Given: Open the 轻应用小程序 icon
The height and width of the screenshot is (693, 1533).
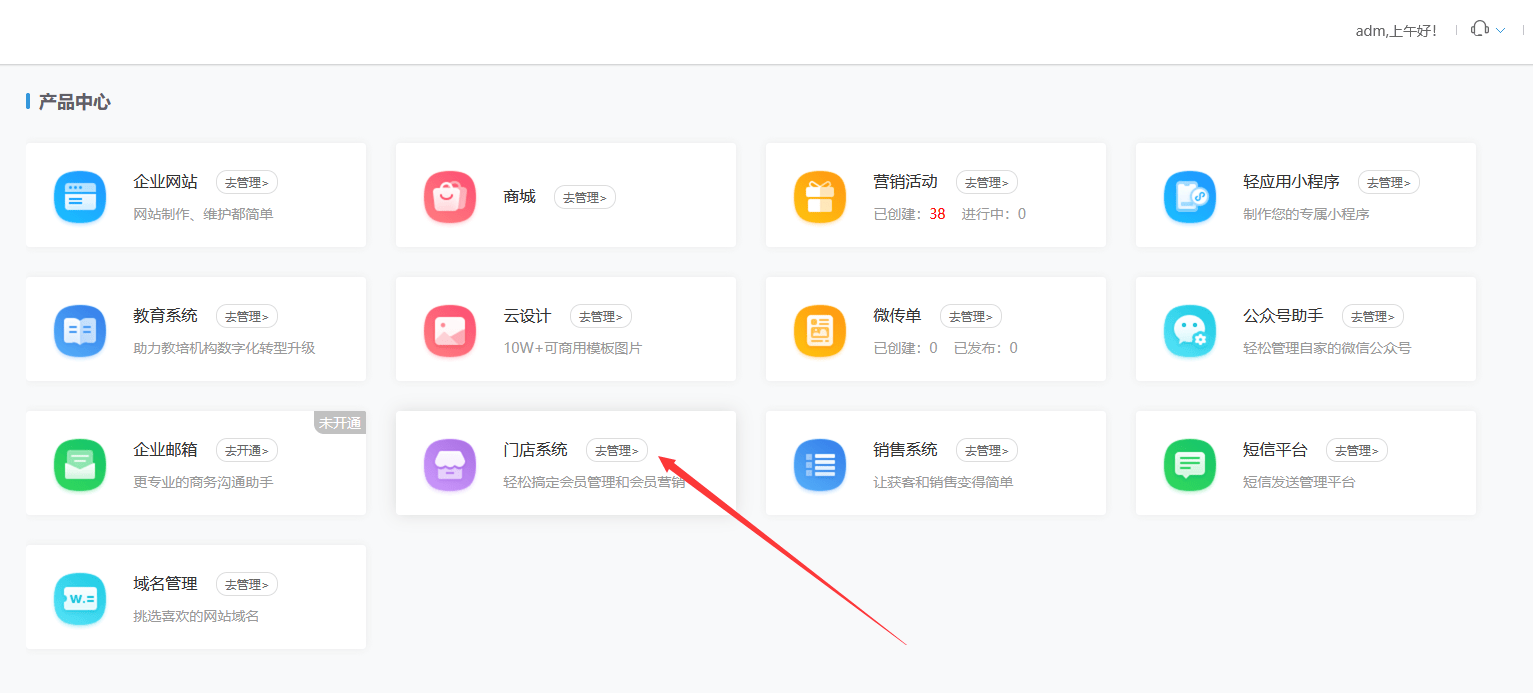Looking at the screenshot, I should [x=1189, y=197].
